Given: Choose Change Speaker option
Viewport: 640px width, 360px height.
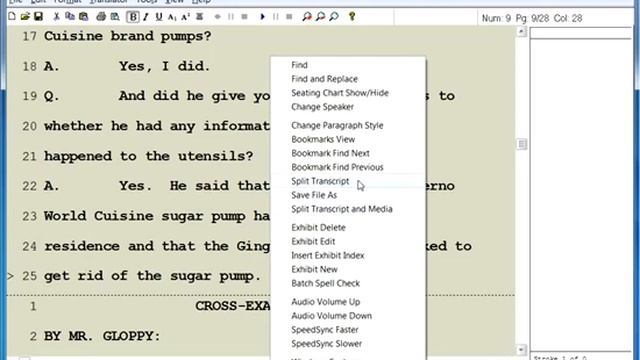Looking at the screenshot, I should point(322,107).
